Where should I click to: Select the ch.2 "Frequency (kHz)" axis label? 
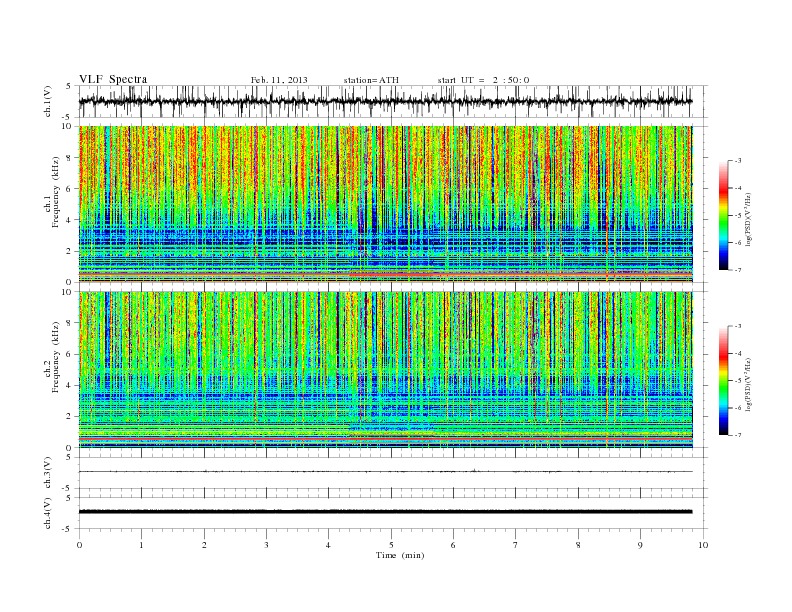[x=56, y=356]
